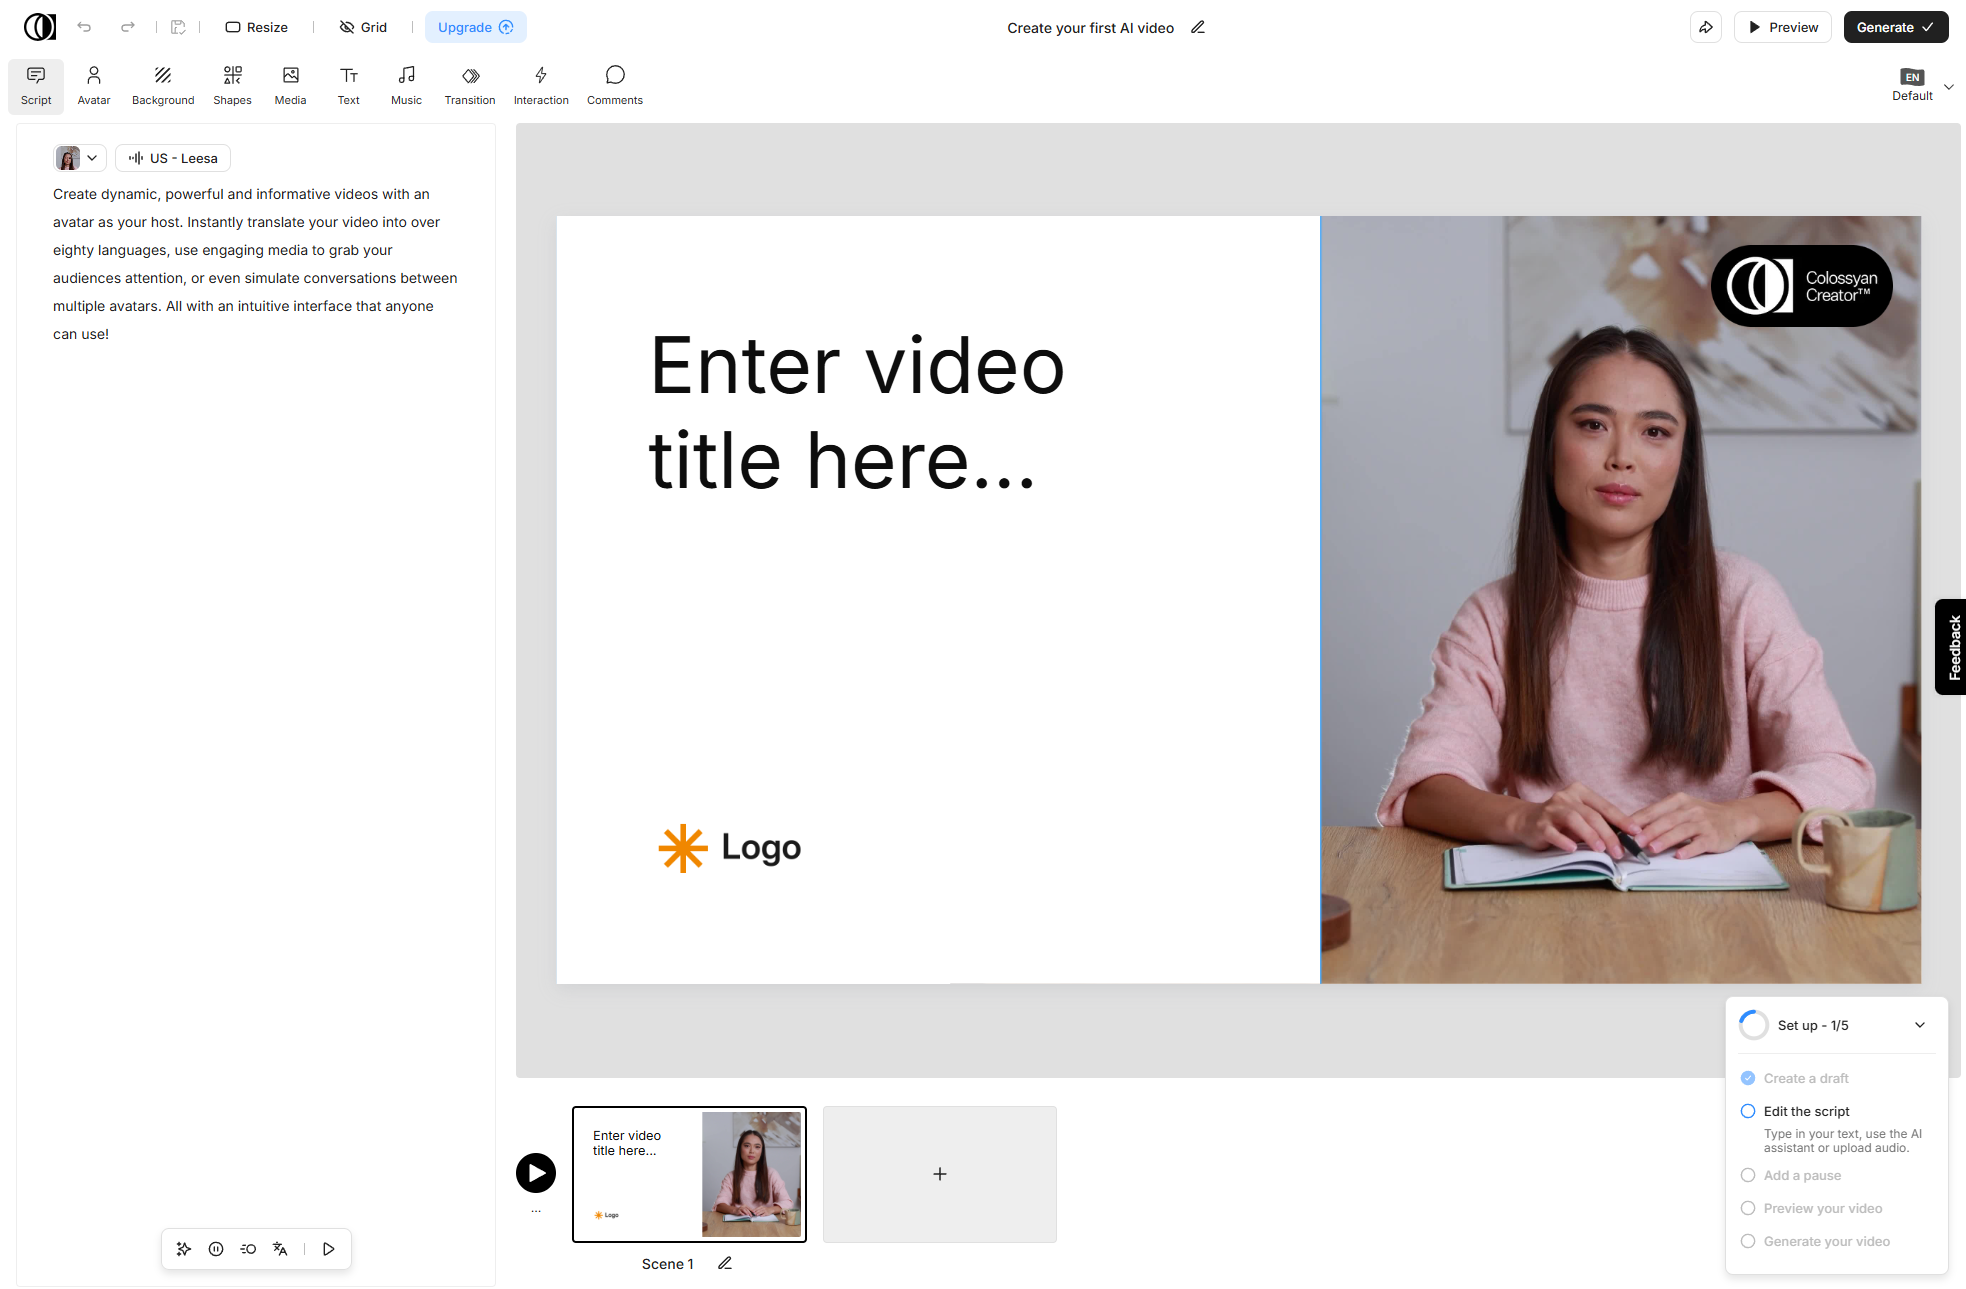
Task: Add a new scene with plus tile
Action: point(939,1174)
